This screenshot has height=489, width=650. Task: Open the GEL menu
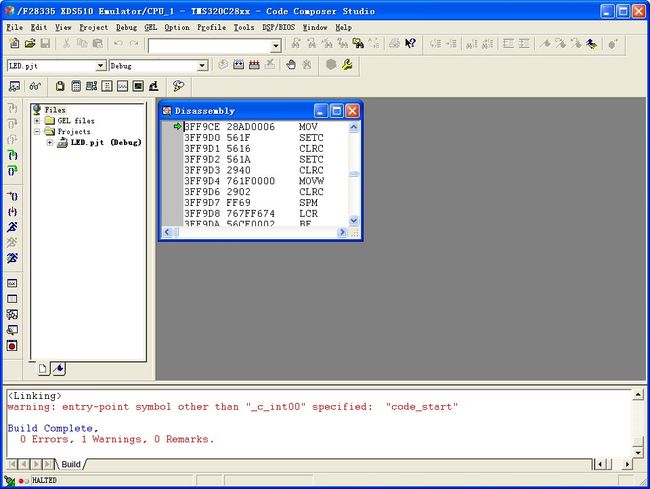pos(150,27)
